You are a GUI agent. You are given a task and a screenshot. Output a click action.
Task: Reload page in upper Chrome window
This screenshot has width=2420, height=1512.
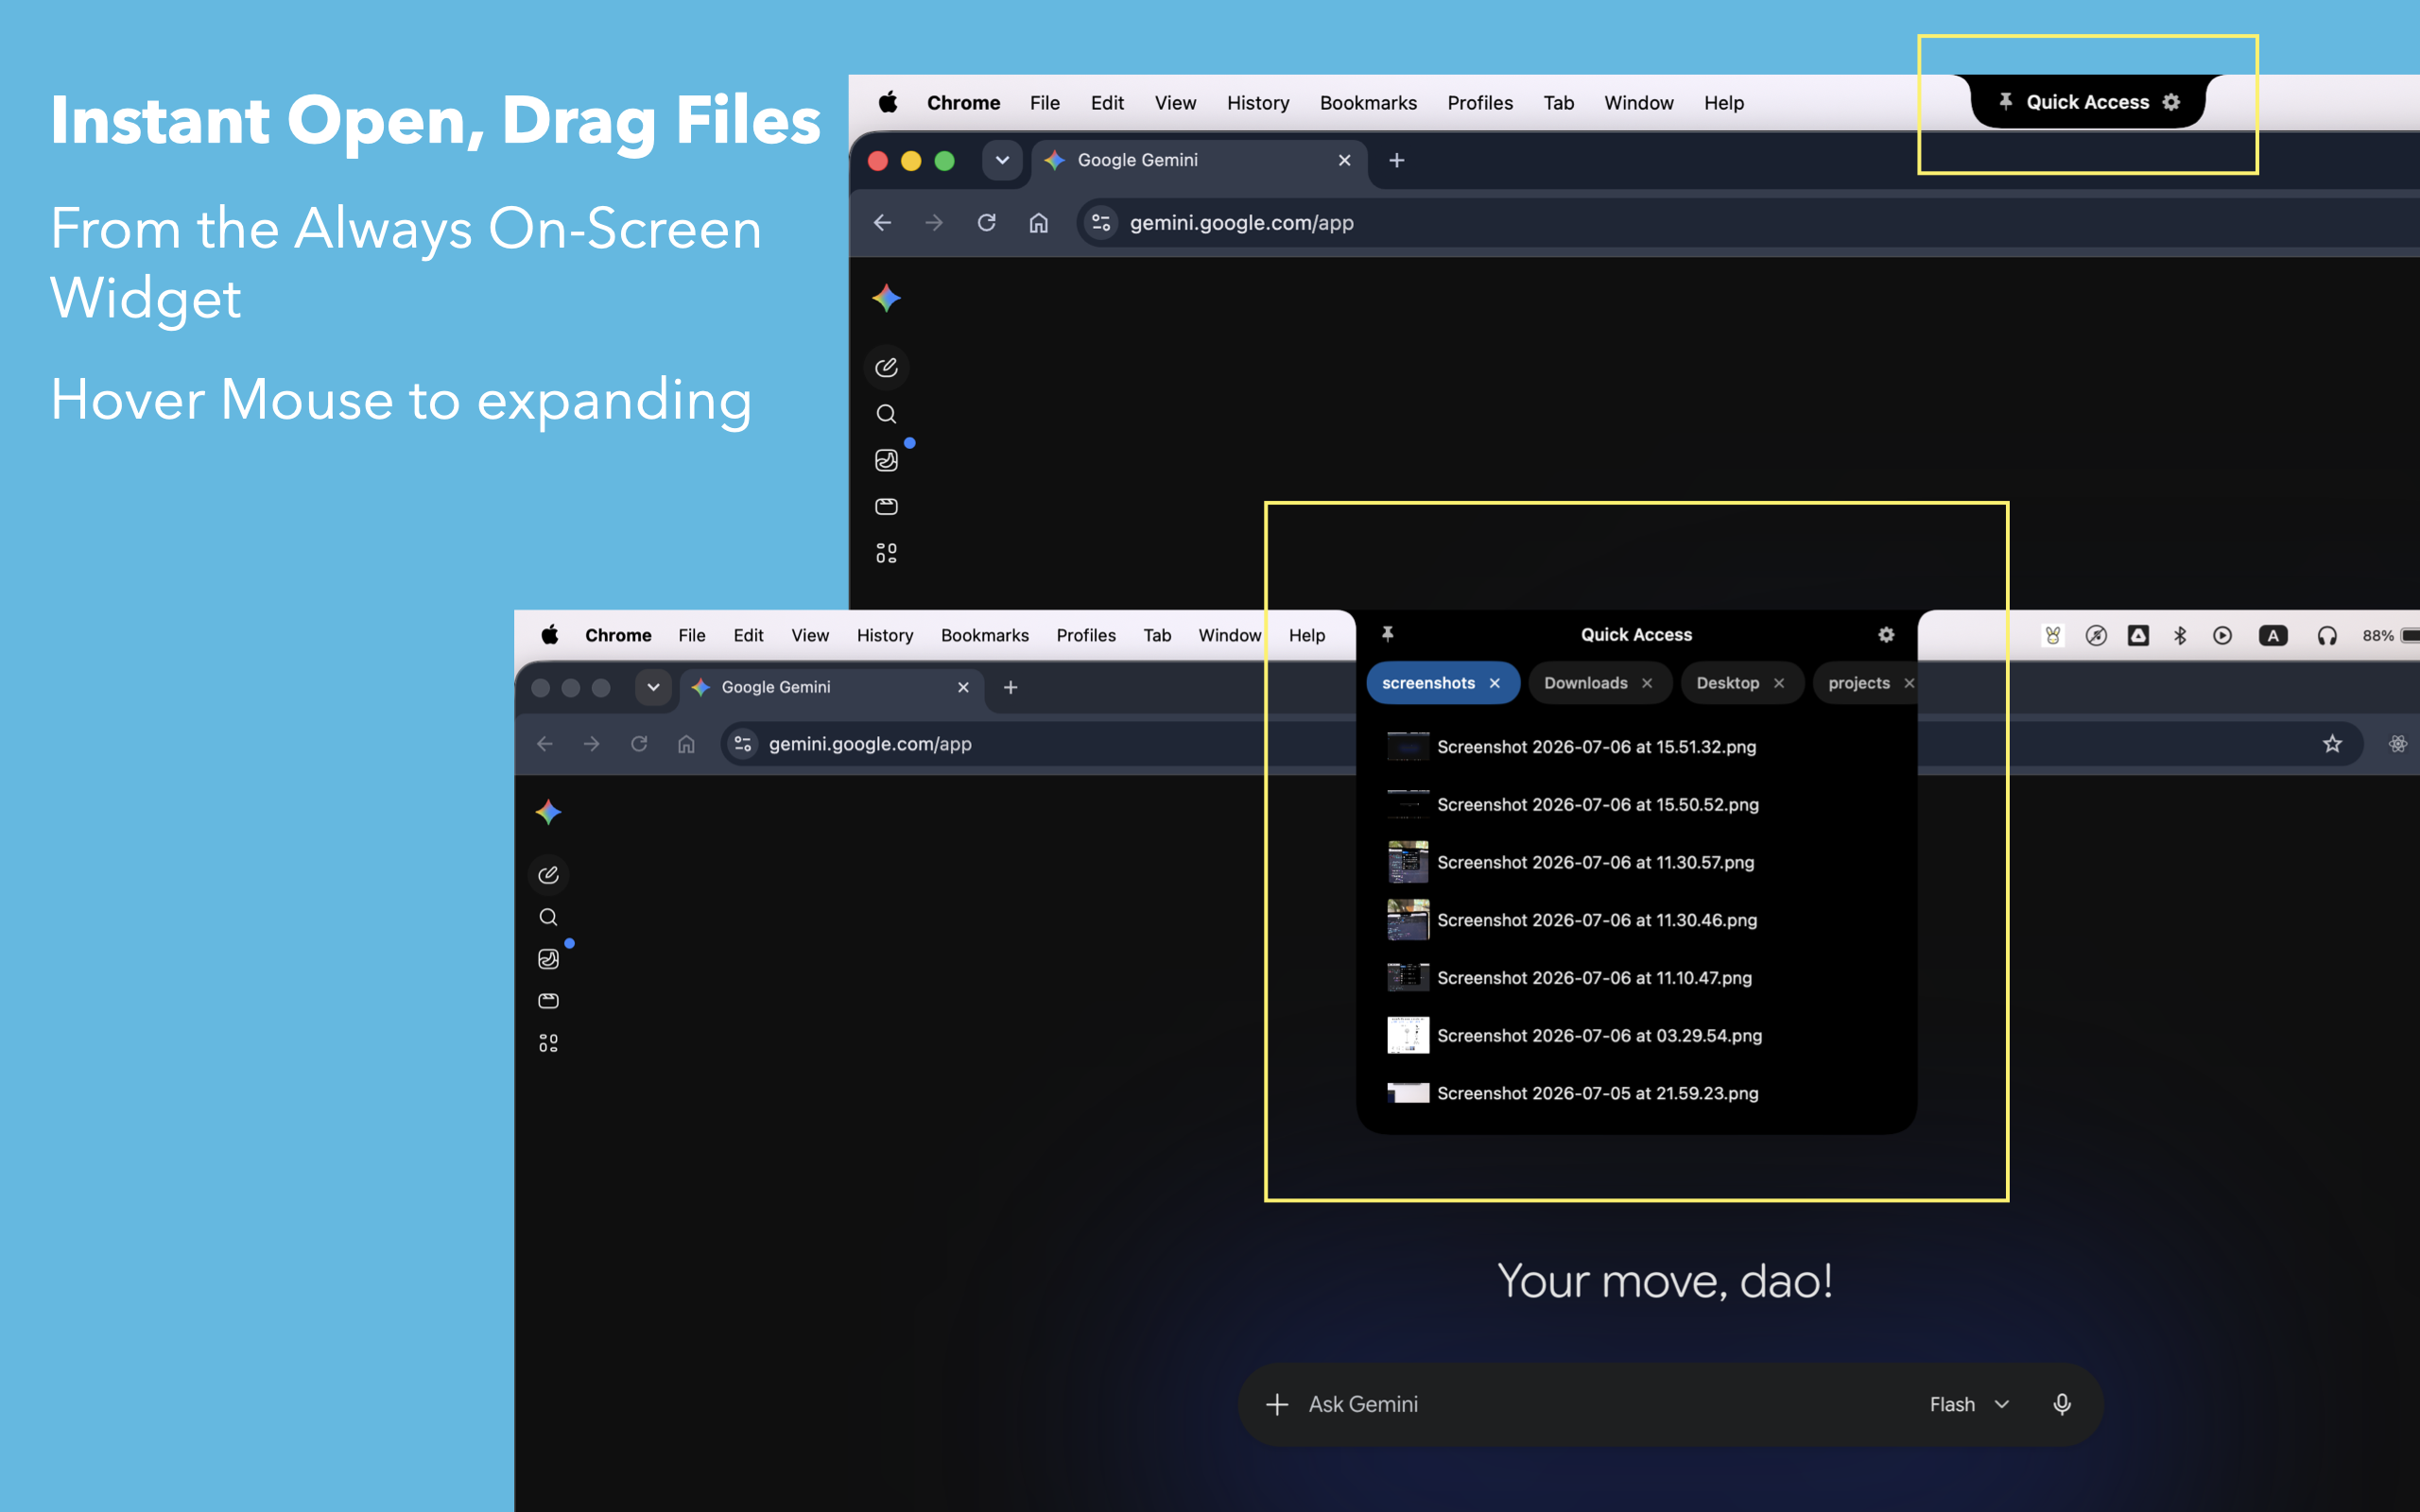coord(986,222)
